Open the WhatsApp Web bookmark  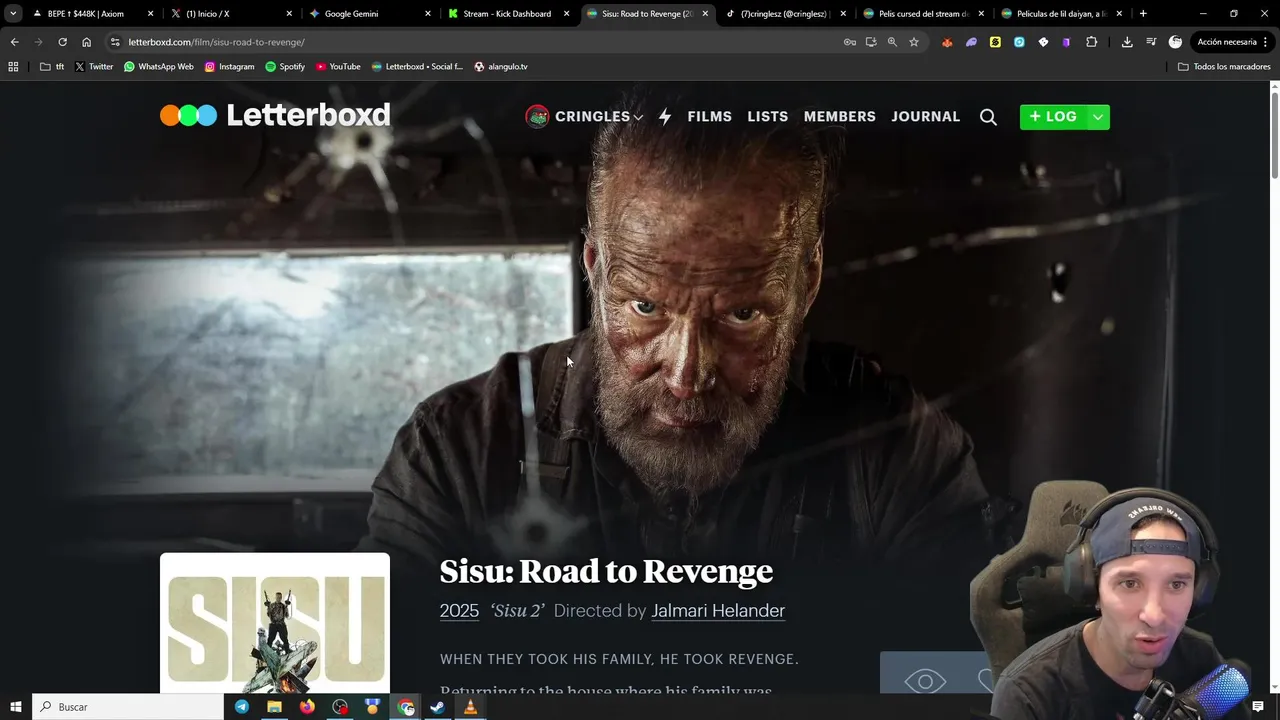coord(159,67)
